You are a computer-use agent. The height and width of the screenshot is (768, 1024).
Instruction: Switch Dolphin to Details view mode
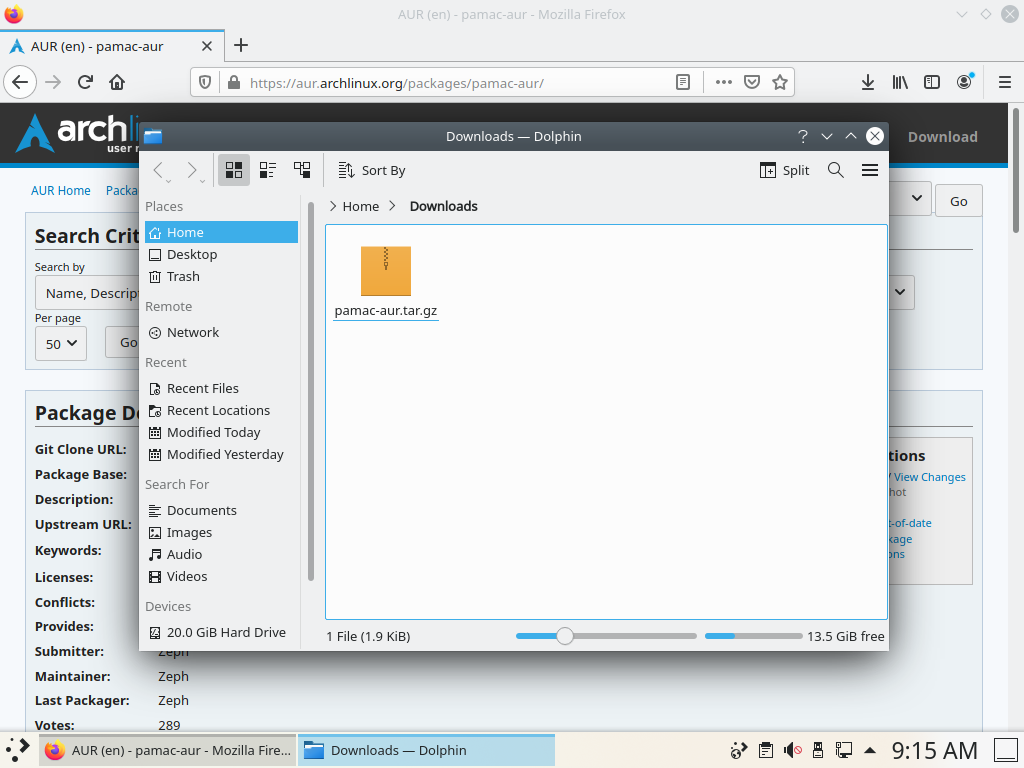(302, 170)
